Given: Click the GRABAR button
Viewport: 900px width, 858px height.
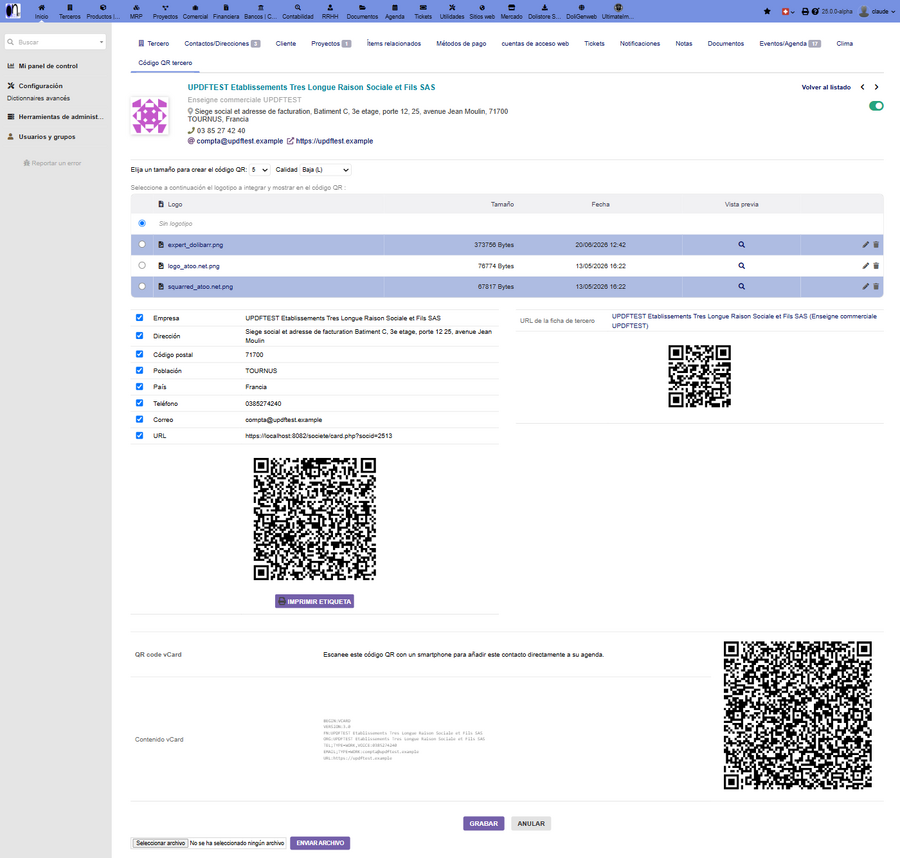Looking at the screenshot, I should (484, 824).
